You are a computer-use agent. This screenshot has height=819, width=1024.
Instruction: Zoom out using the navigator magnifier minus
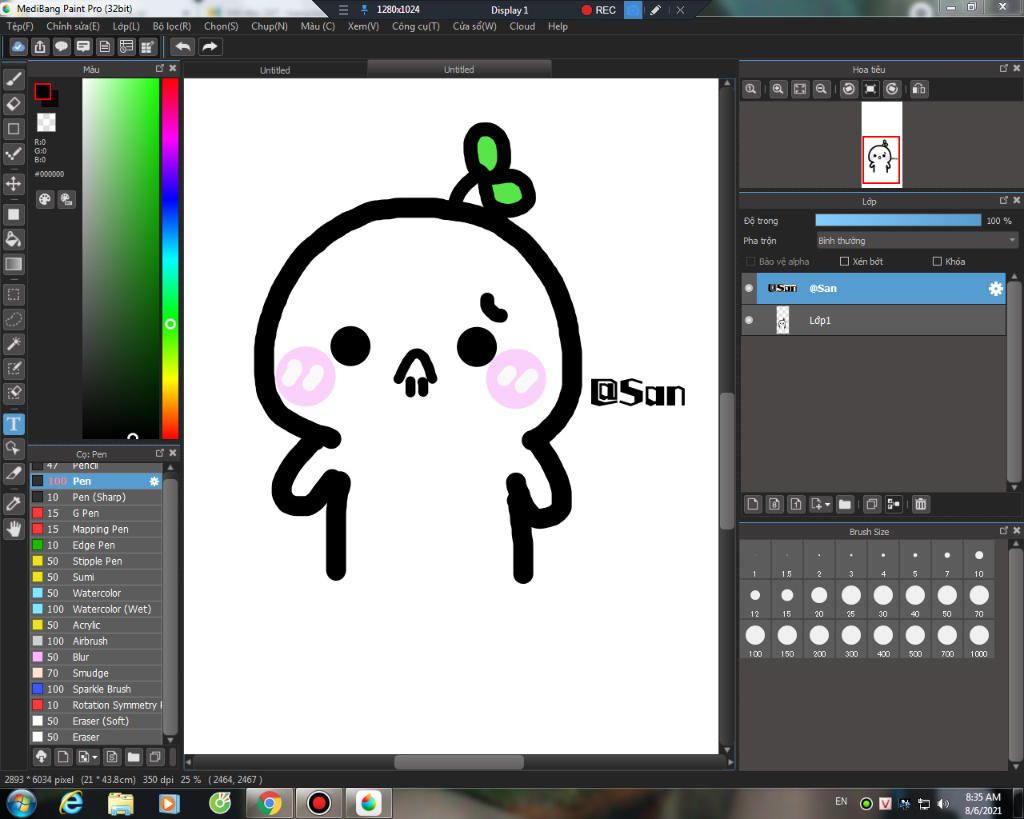822,89
